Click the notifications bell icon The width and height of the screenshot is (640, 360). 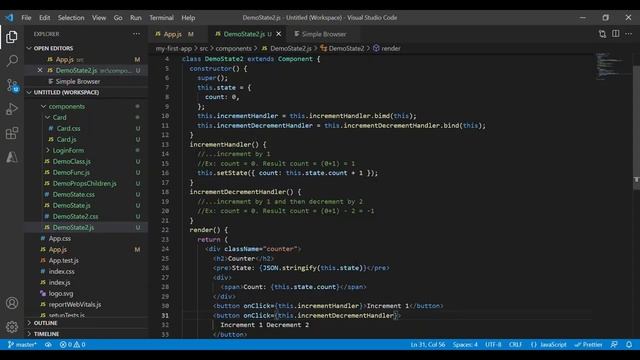pyautogui.click(x=629, y=344)
